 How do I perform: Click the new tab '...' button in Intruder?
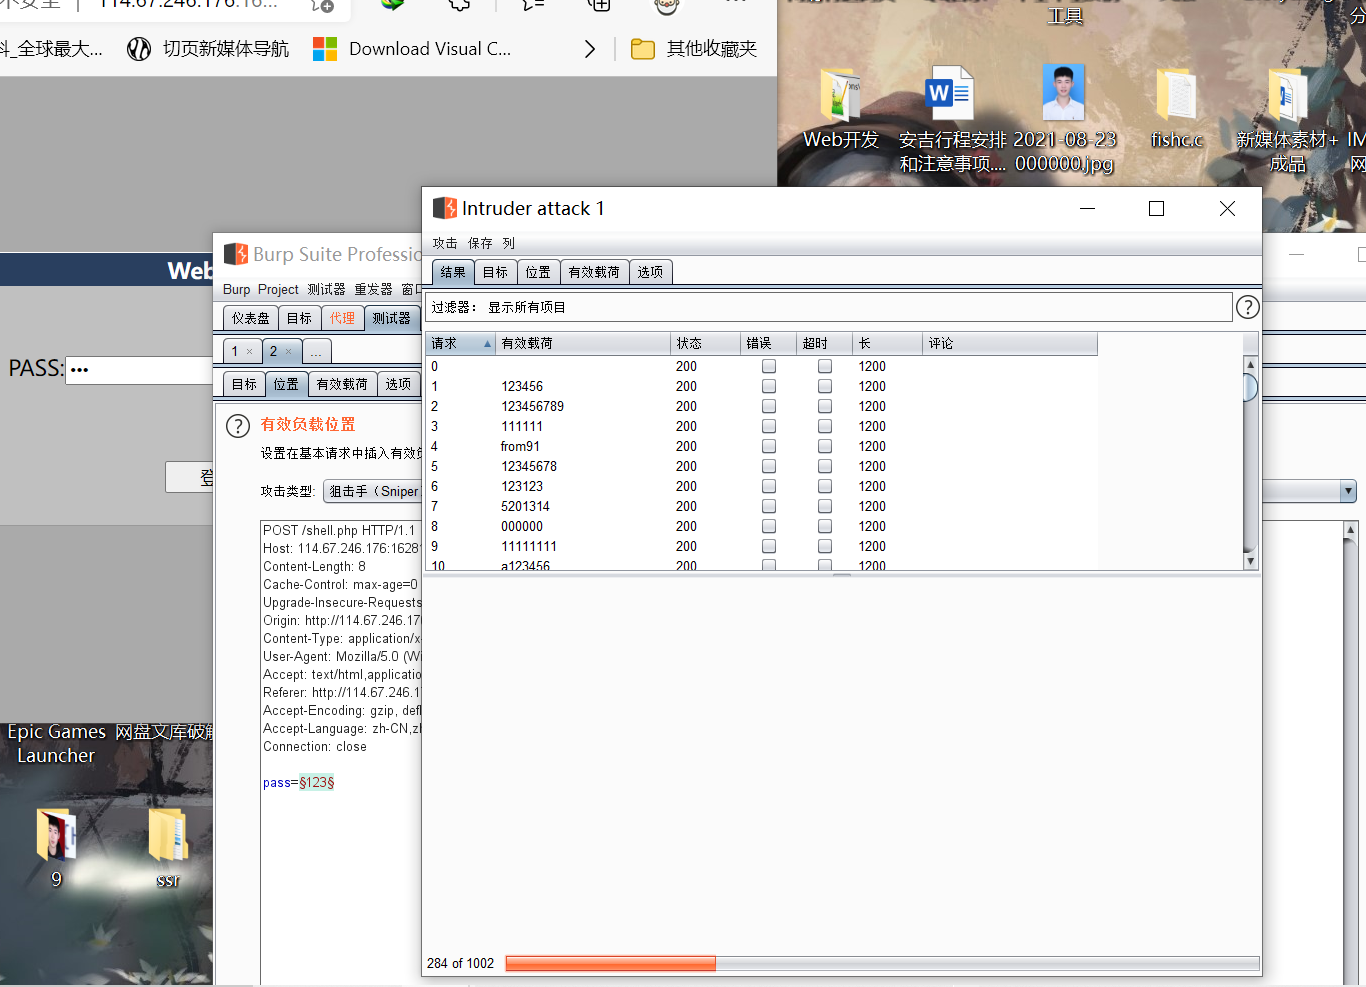(316, 351)
